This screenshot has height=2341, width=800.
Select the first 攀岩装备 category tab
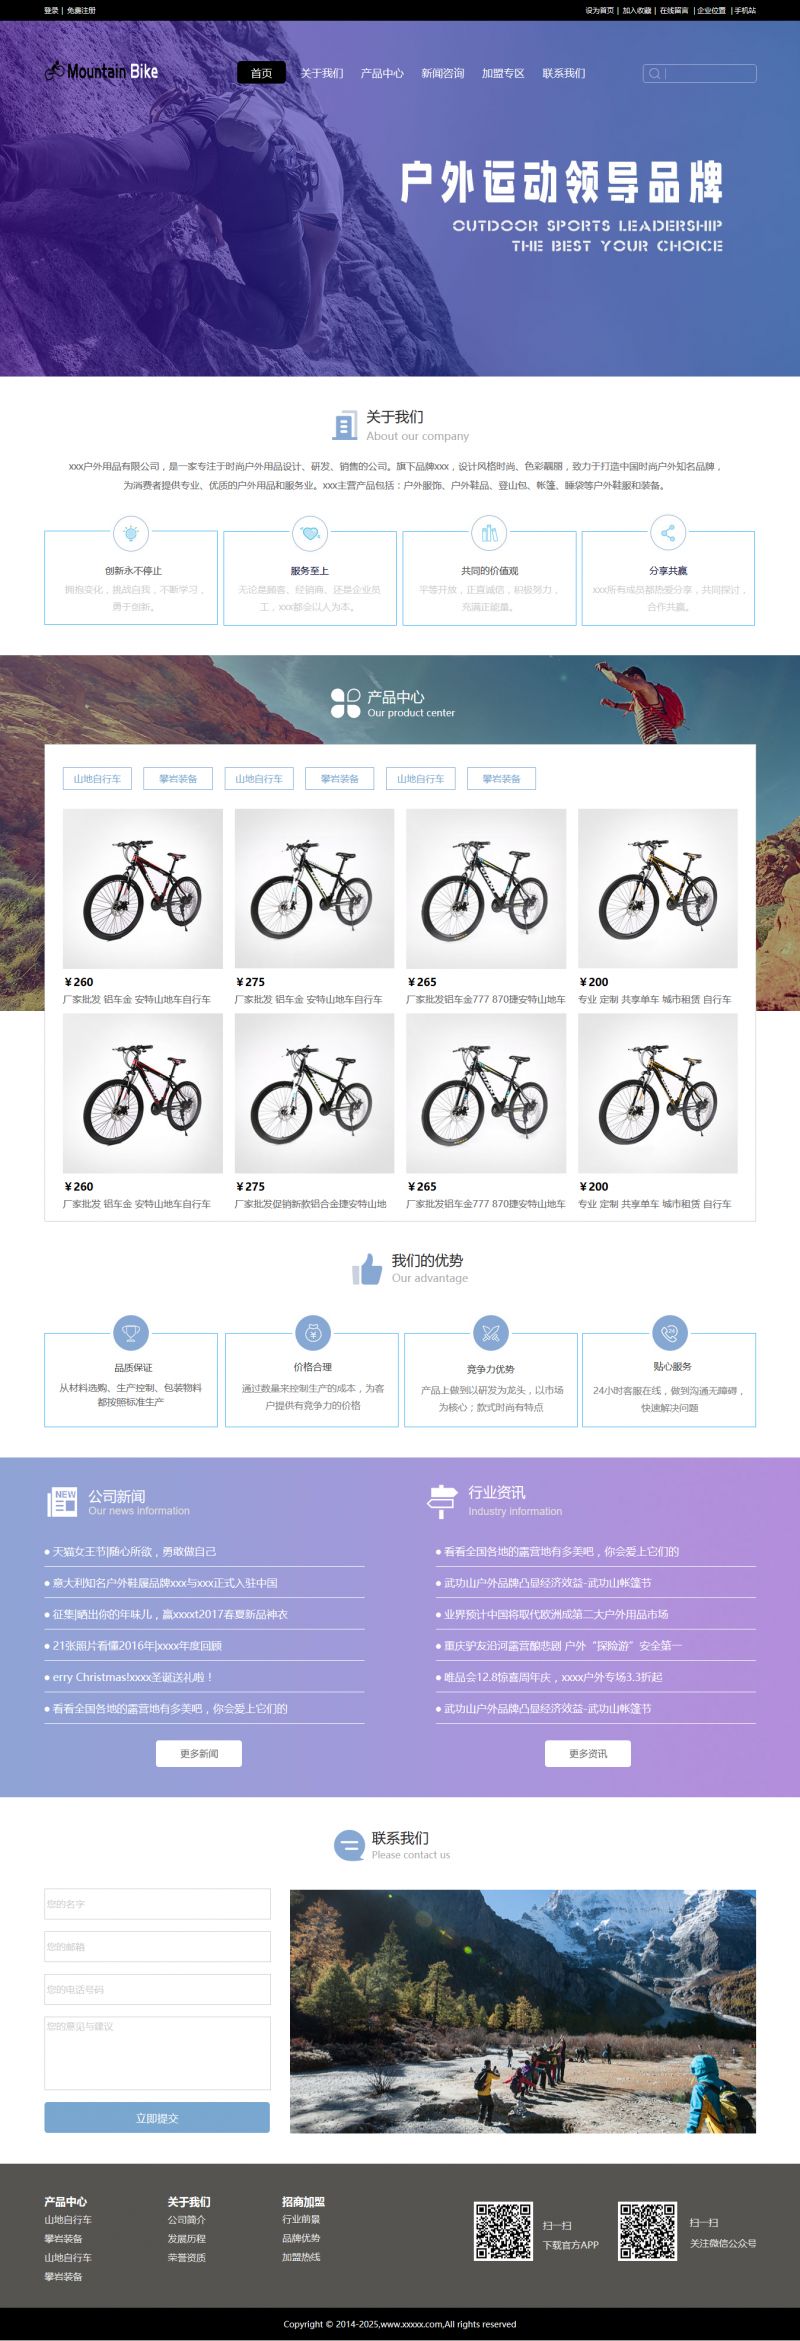[178, 778]
